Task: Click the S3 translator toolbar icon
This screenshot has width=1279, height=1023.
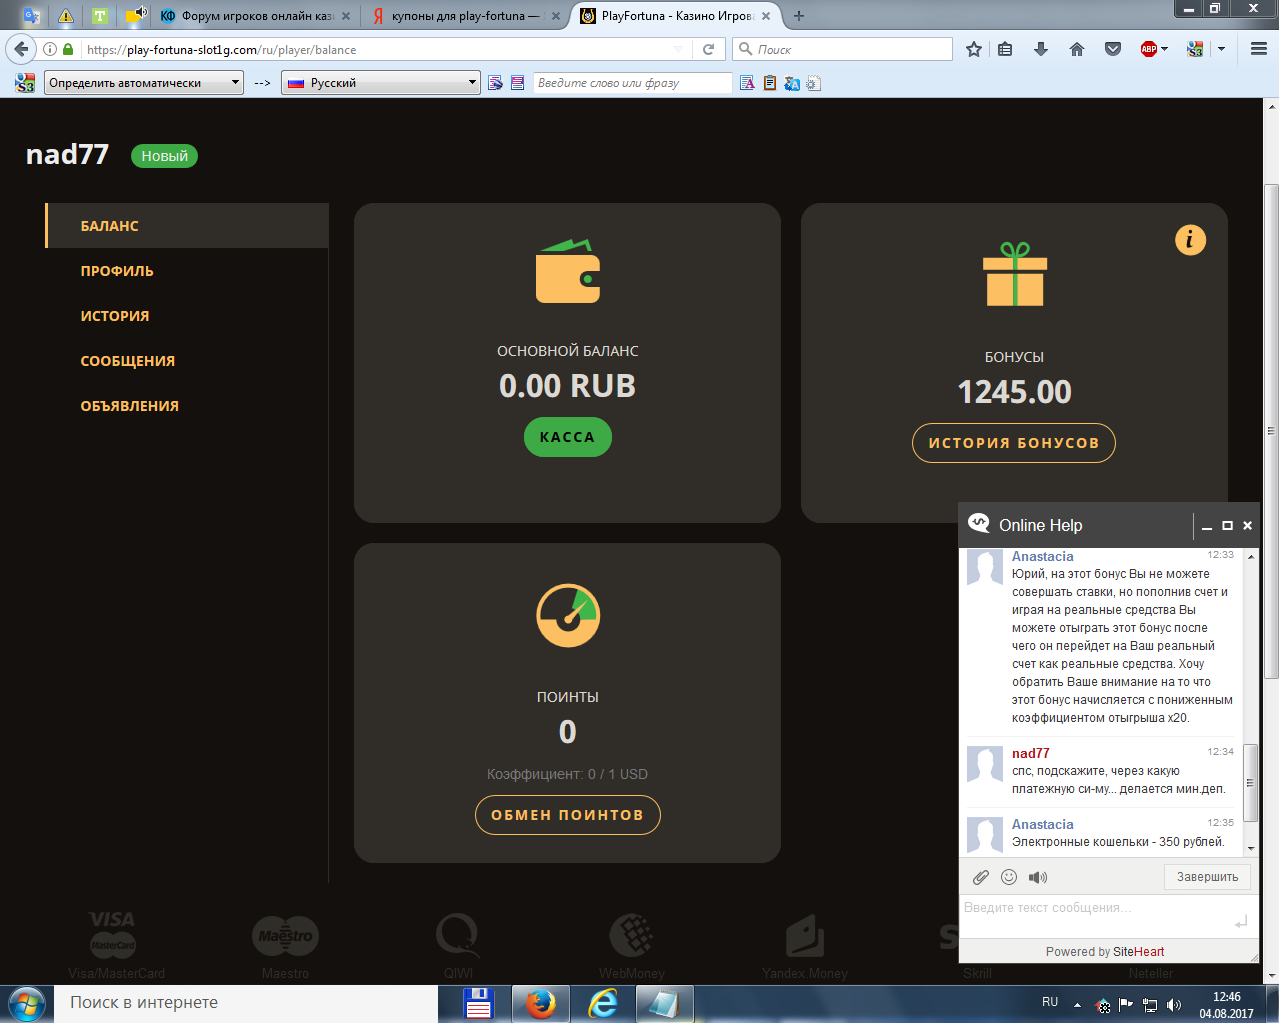Action: (1195, 49)
